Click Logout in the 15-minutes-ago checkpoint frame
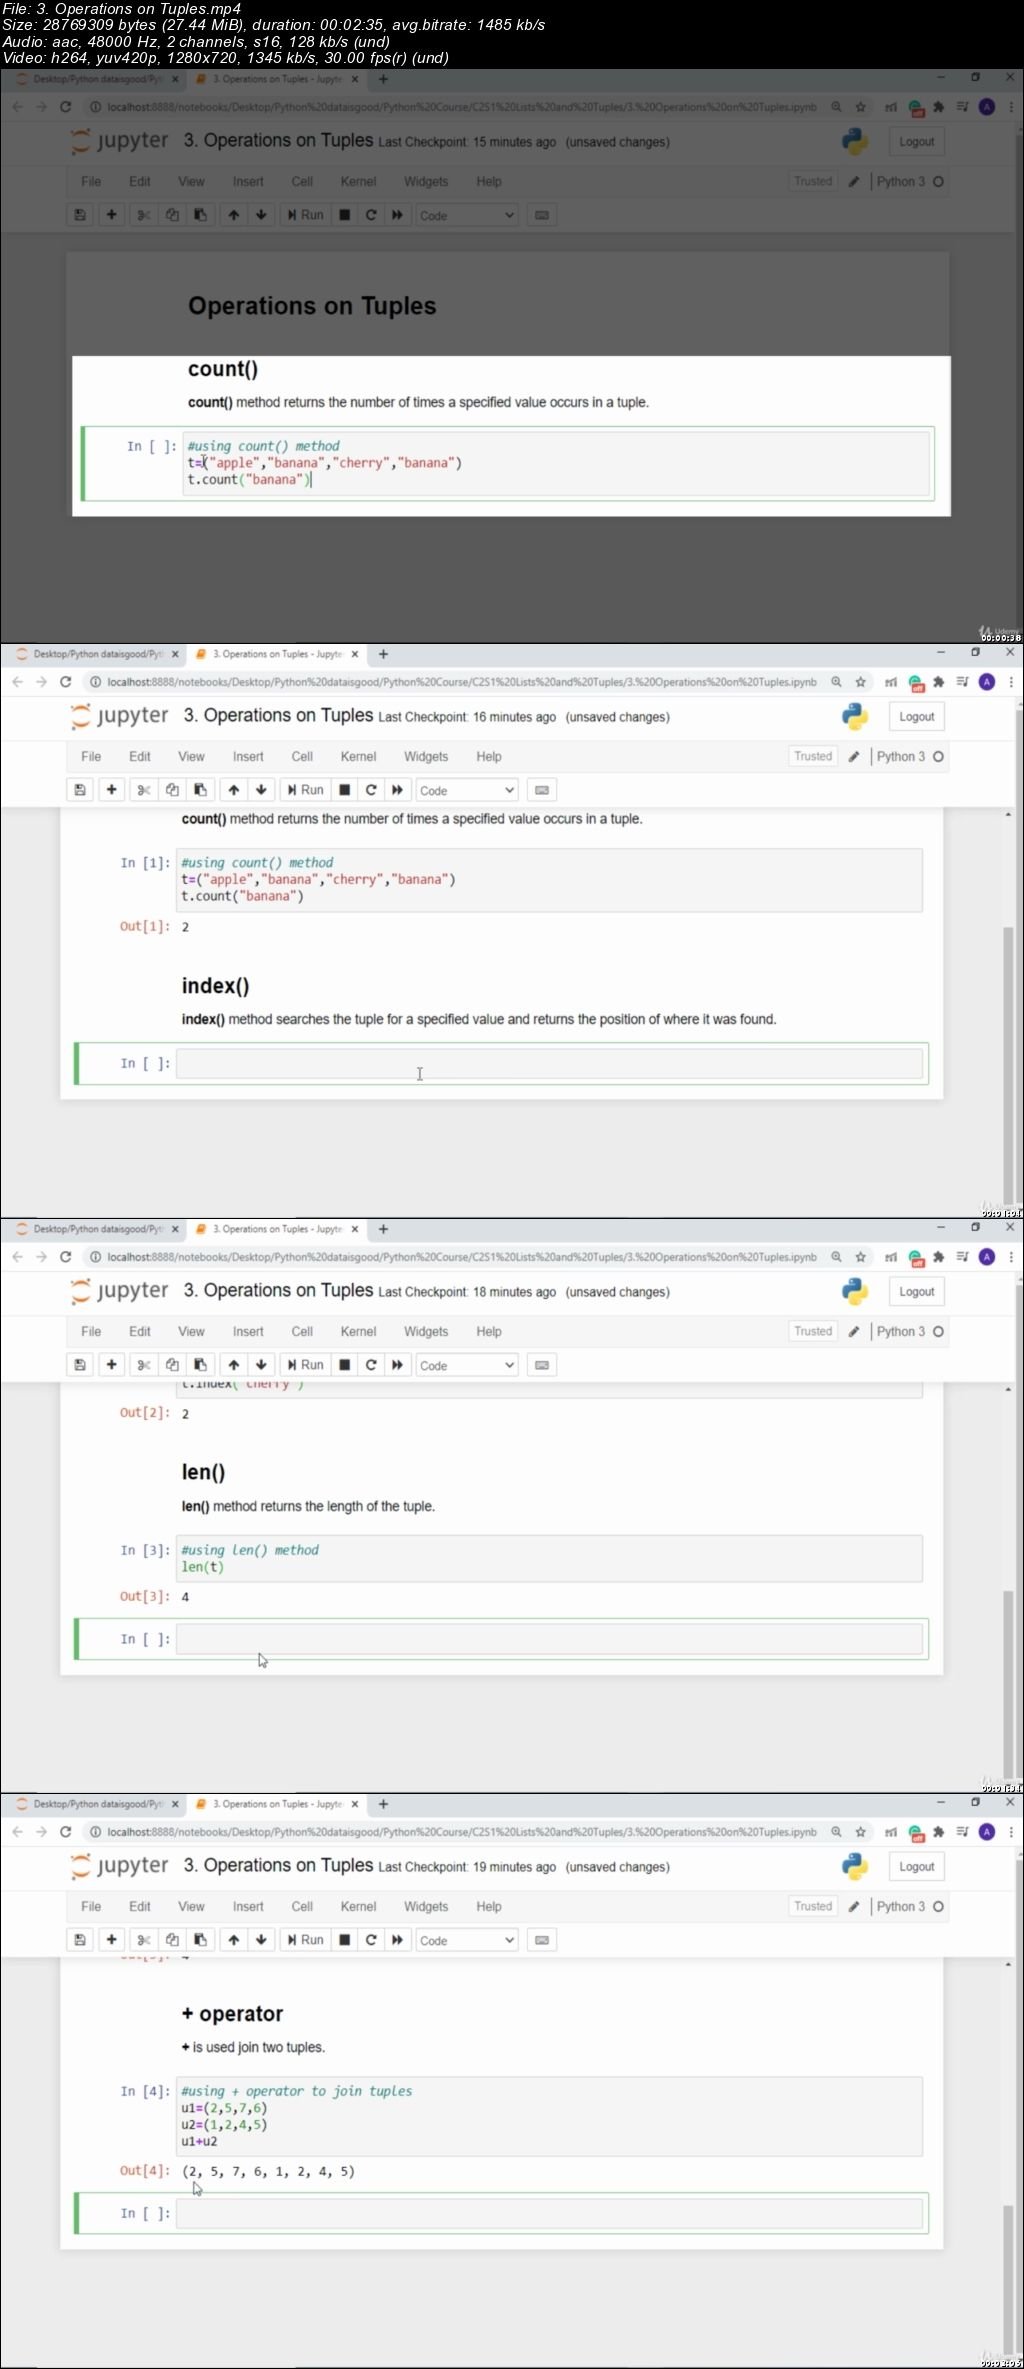 [916, 142]
